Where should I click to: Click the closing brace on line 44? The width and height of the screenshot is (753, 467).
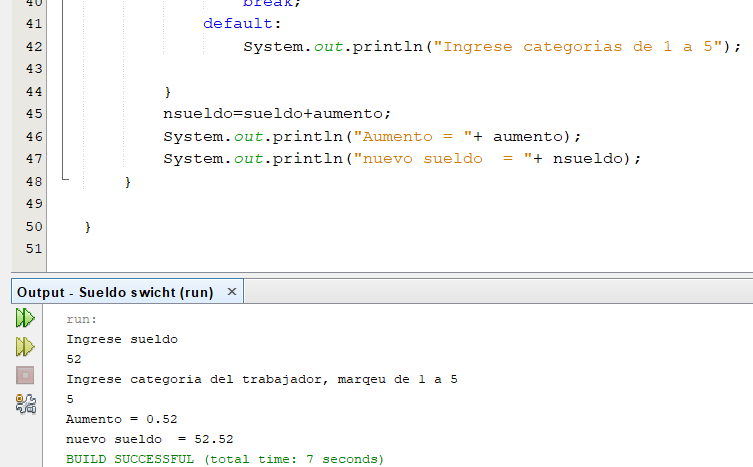tap(168, 92)
